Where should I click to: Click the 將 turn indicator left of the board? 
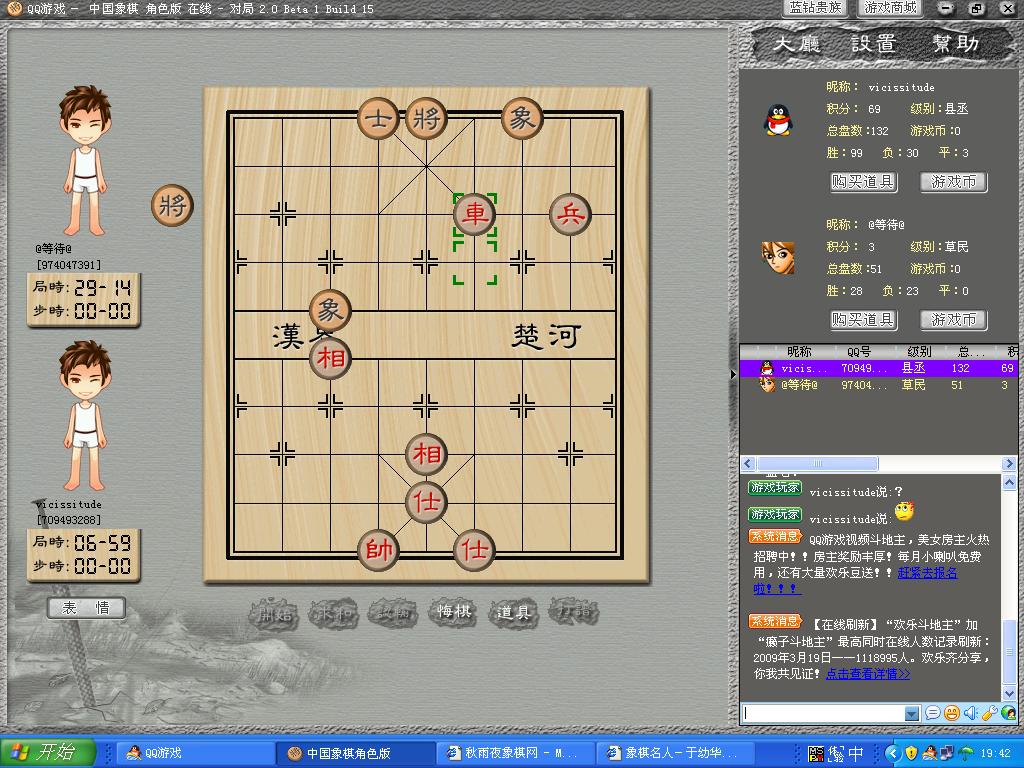(x=172, y=206)
